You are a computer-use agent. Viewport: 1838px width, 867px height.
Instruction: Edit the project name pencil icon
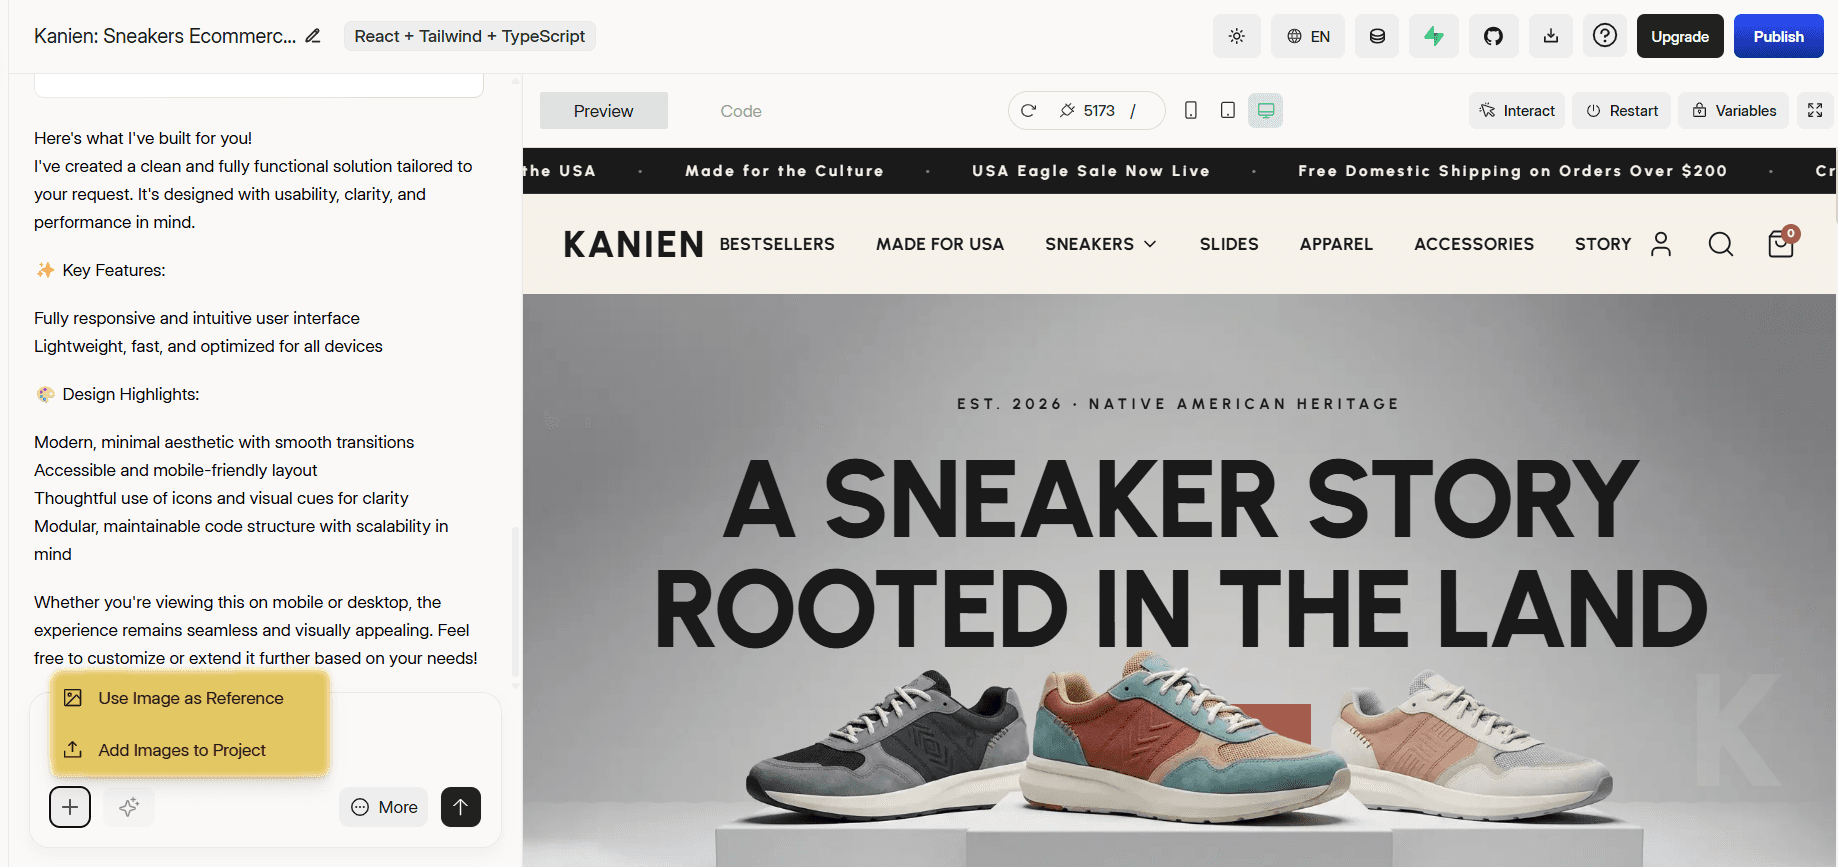313,36
